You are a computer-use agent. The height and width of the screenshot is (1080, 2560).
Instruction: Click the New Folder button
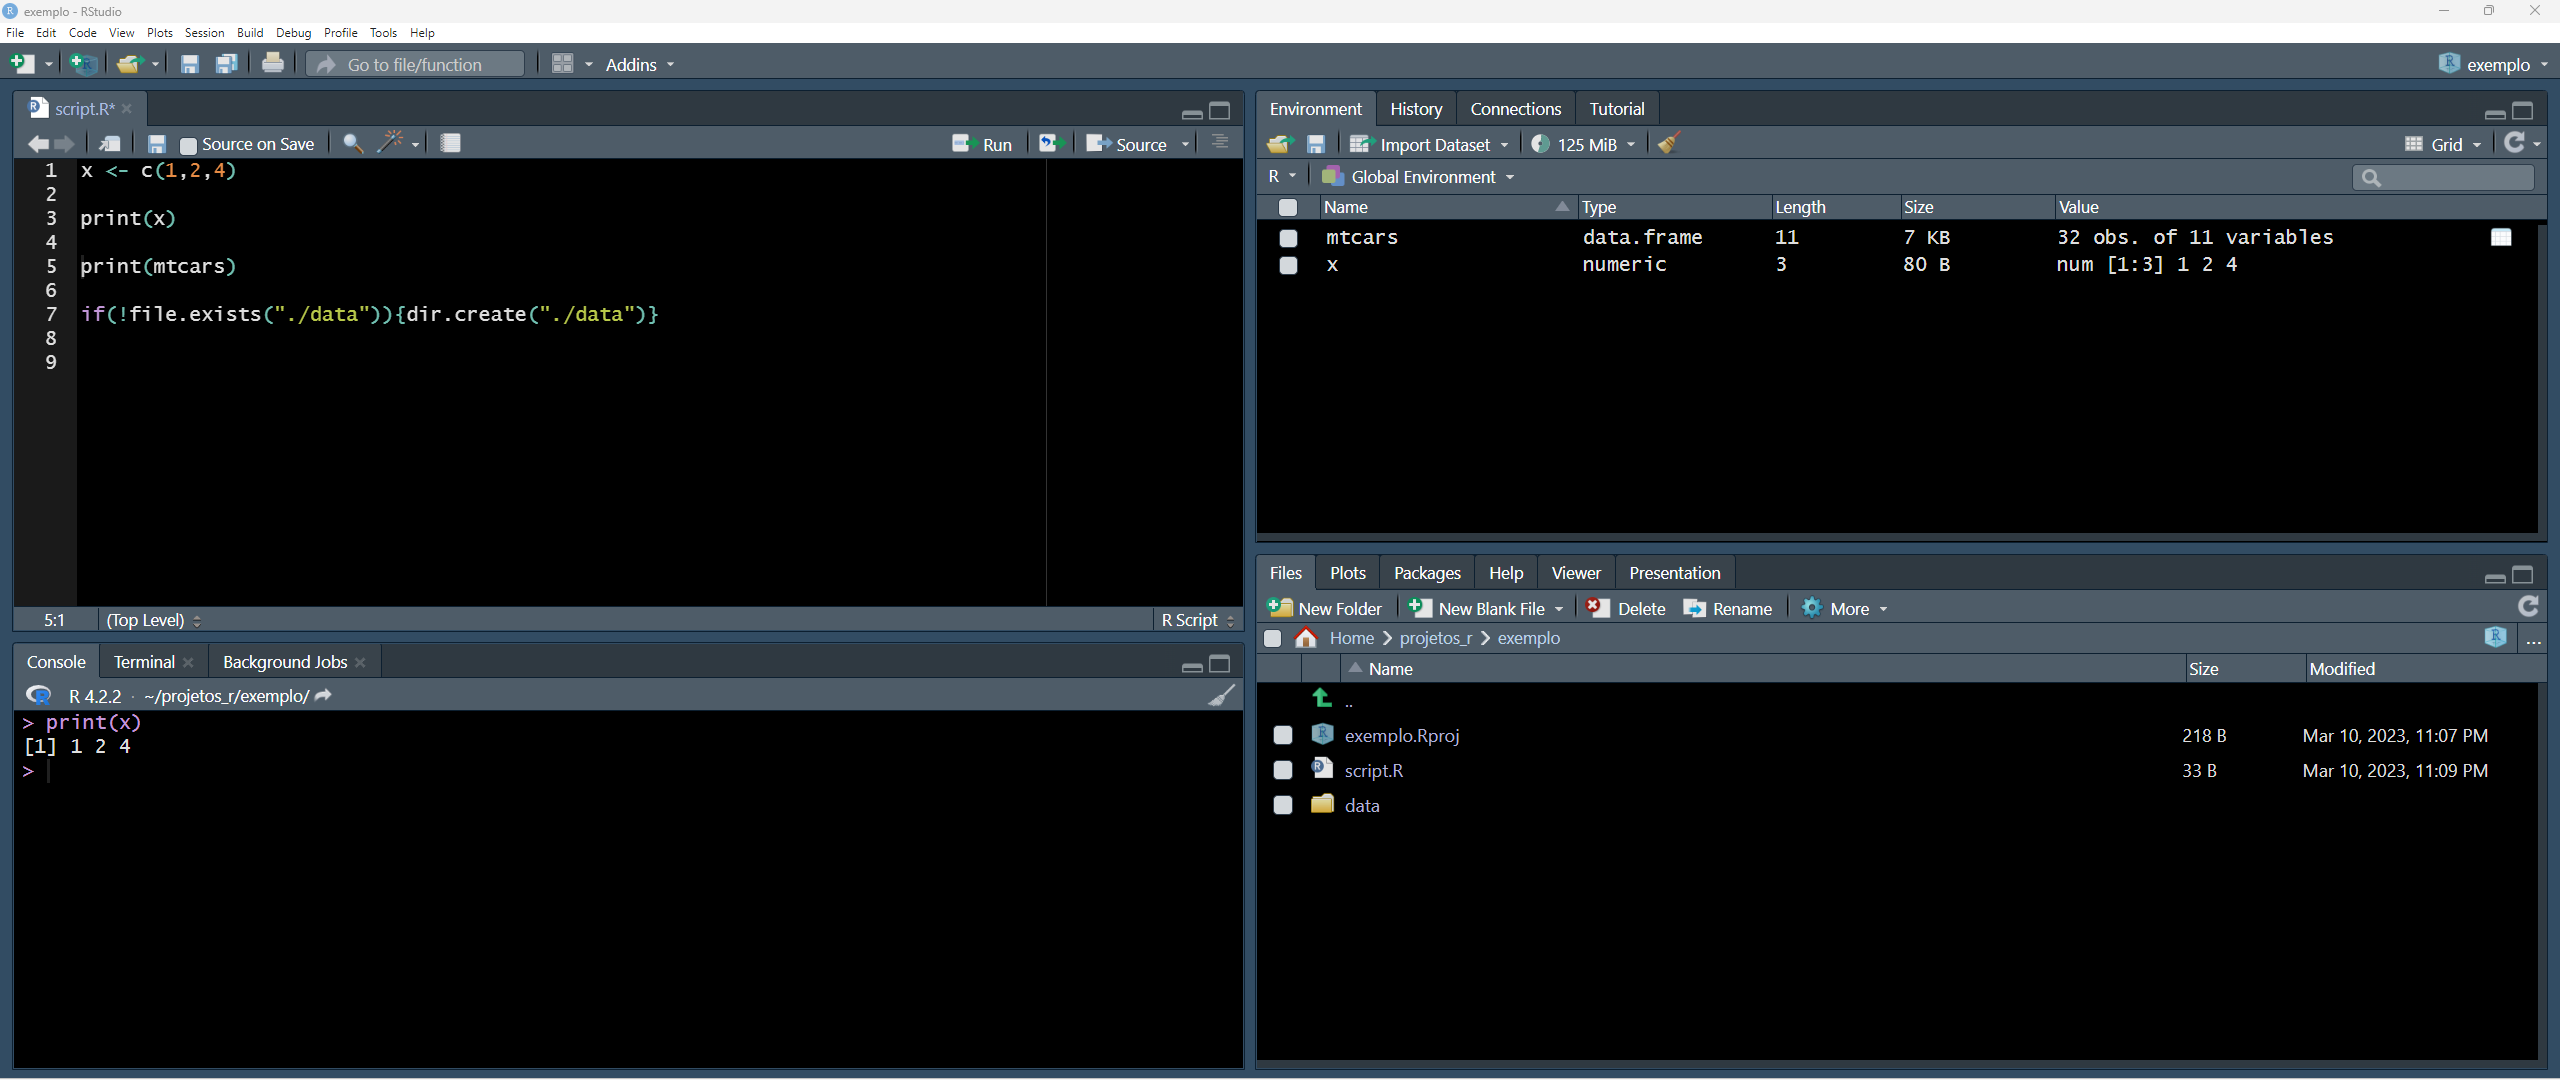coord(1326,608)
